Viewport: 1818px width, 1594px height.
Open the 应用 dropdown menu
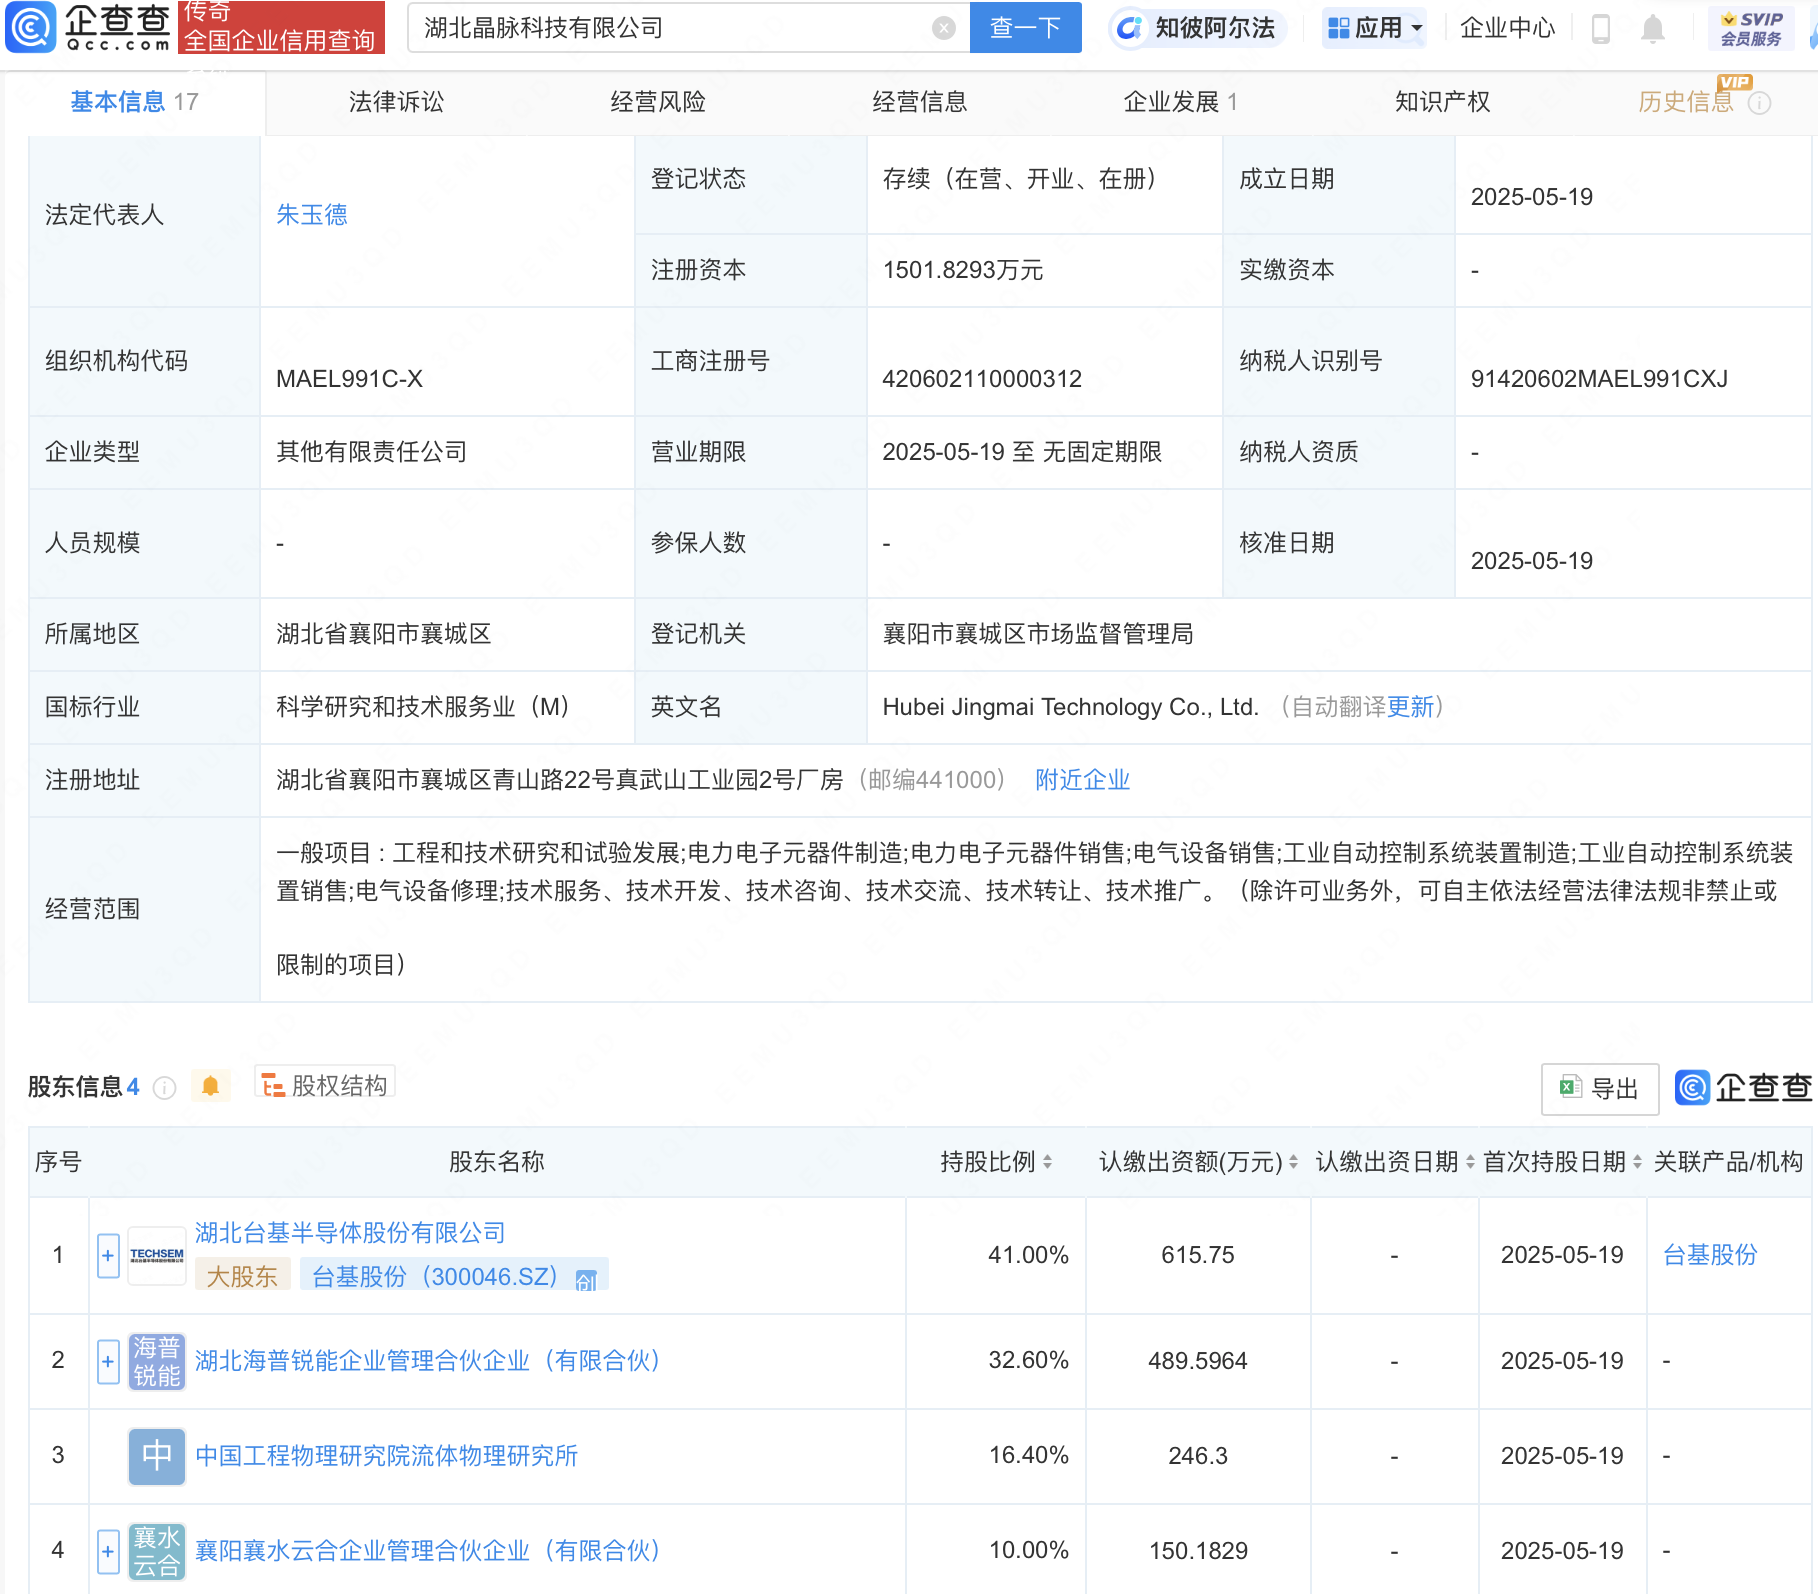coord(1374,28)
